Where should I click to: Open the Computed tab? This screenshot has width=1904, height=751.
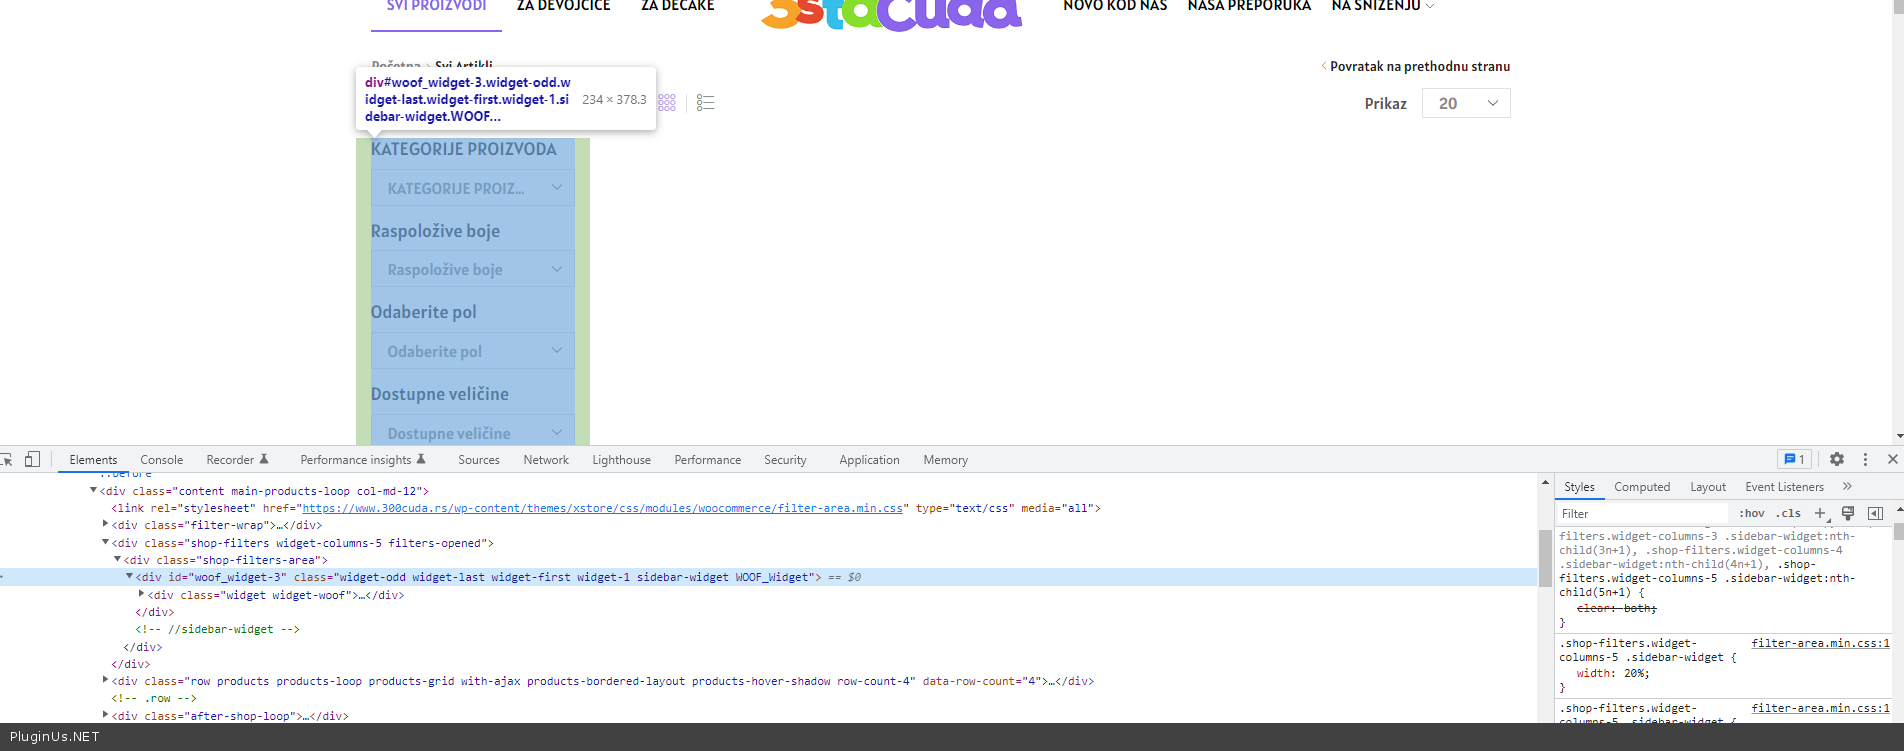click(1641, 487)
